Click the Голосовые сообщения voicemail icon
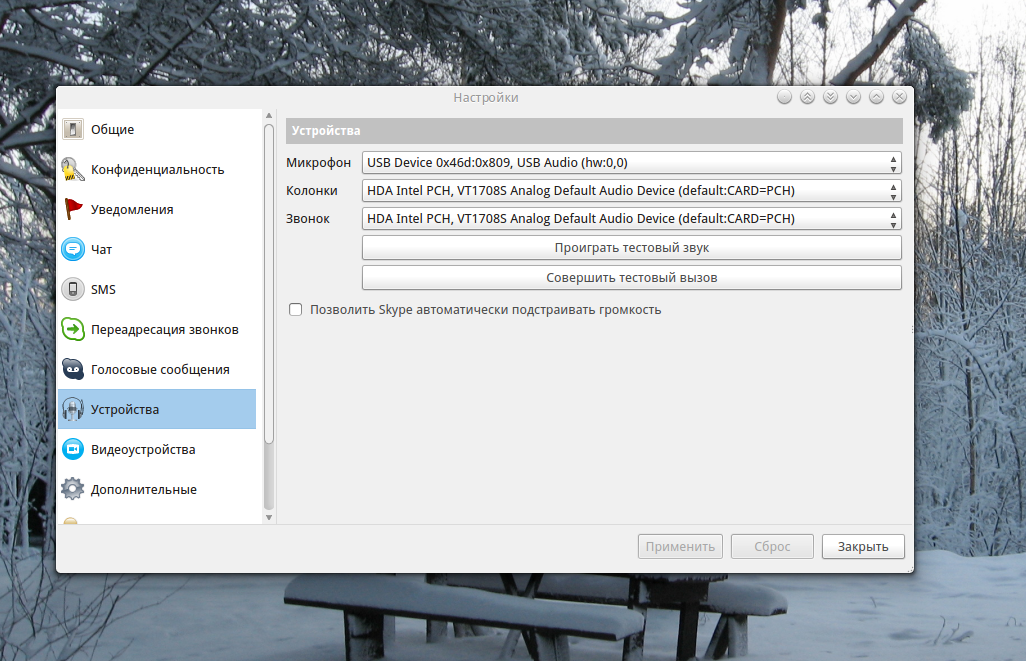 pos(73,369)
